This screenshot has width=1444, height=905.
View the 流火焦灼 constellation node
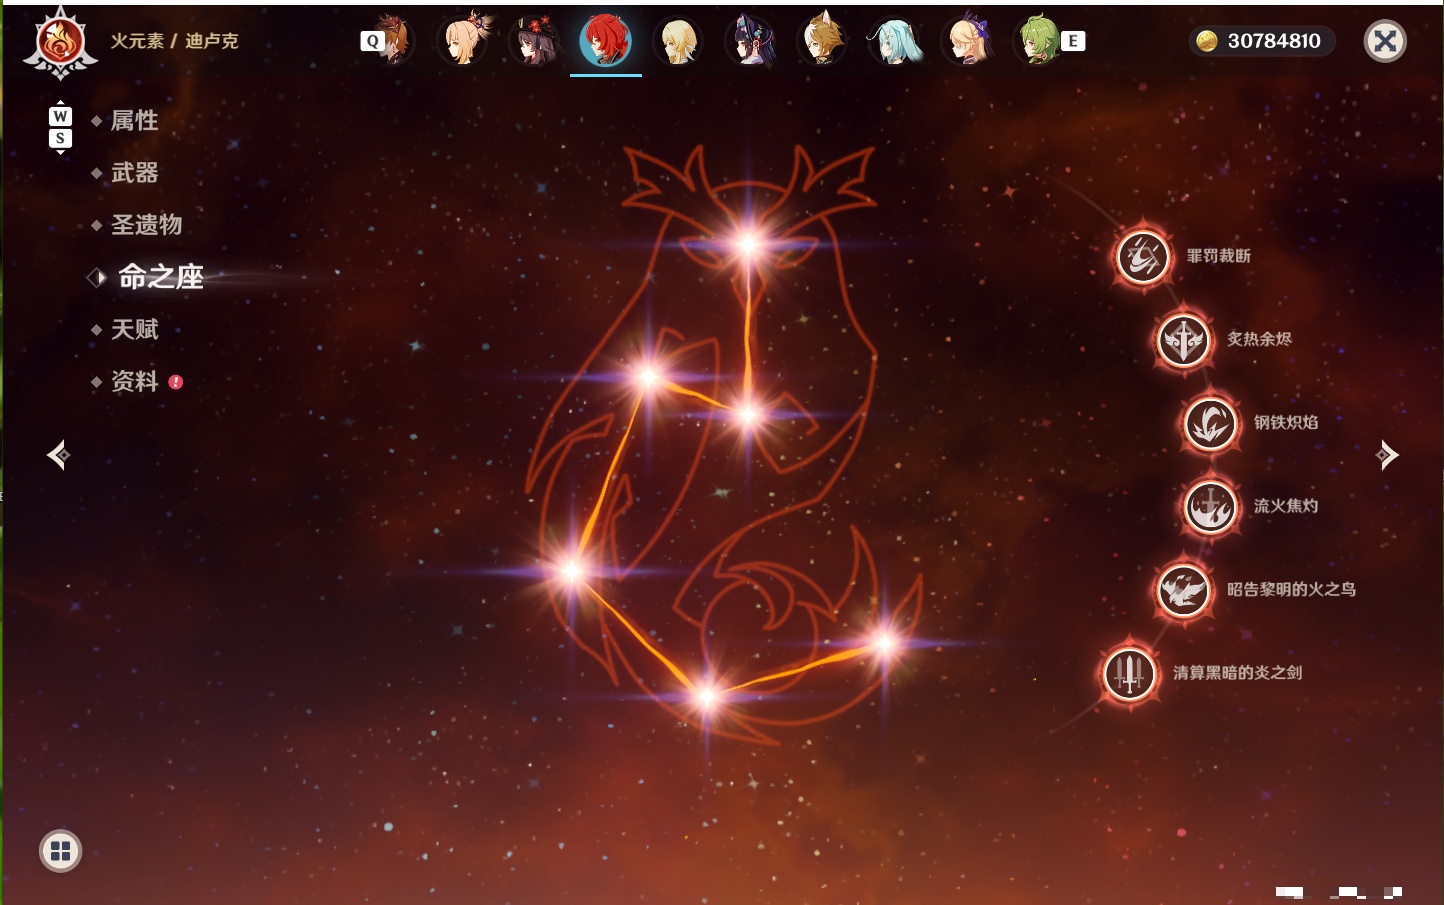pyautogui.click(x=1211, y=506)
